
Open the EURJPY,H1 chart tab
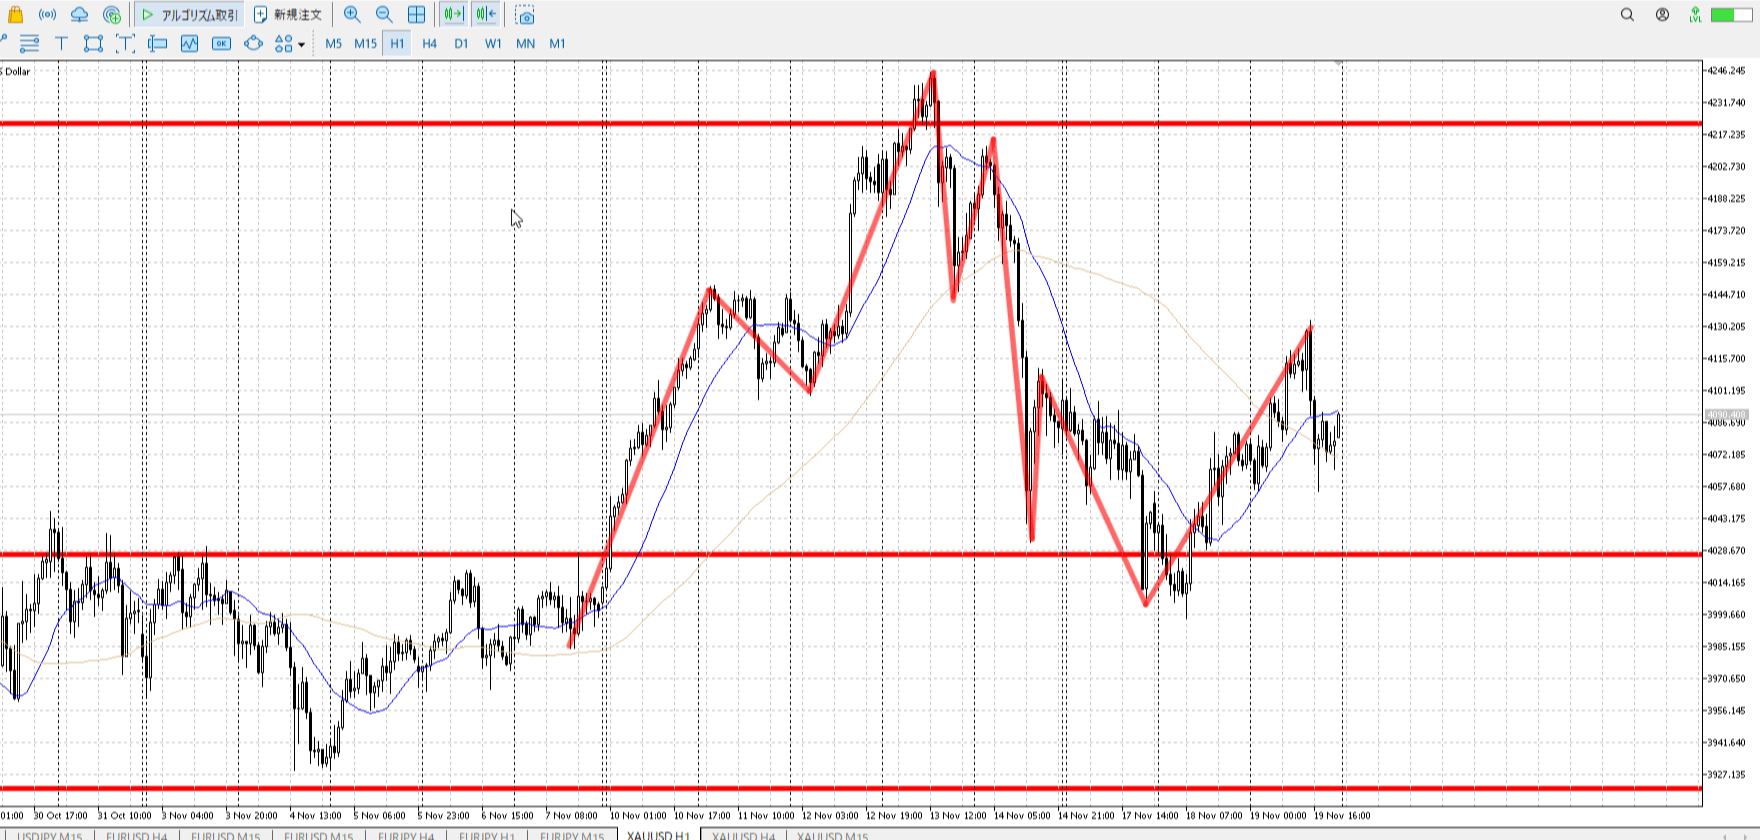486,835
